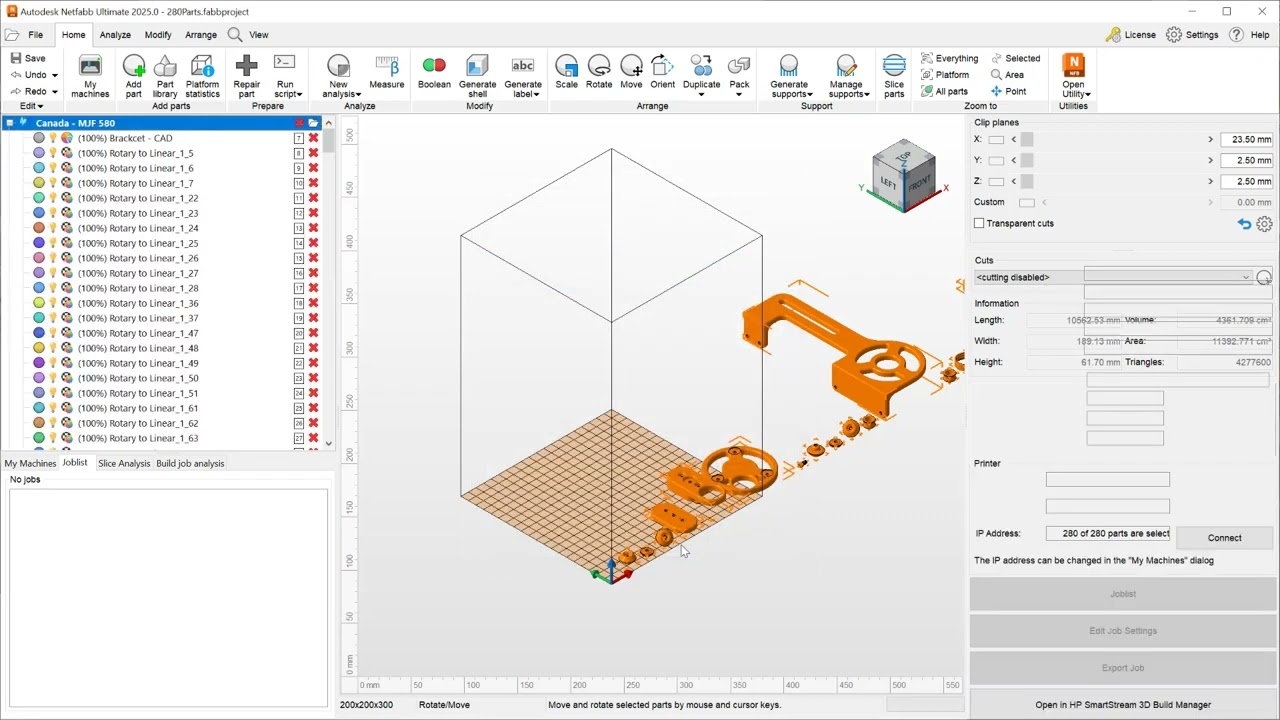Zoom to Everything
The width and height of the screenshot is (1280, 720).
tap(950, 58)
